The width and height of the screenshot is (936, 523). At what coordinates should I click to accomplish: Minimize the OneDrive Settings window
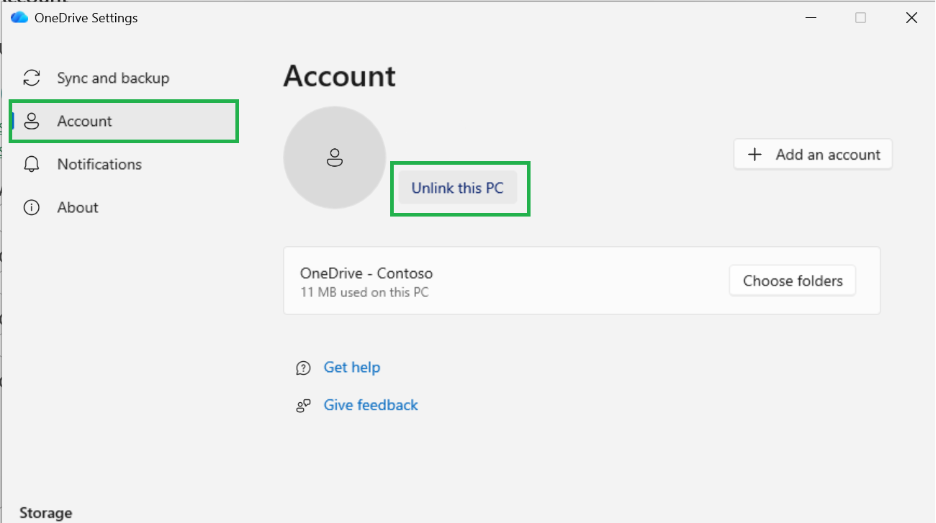point(811,18)
